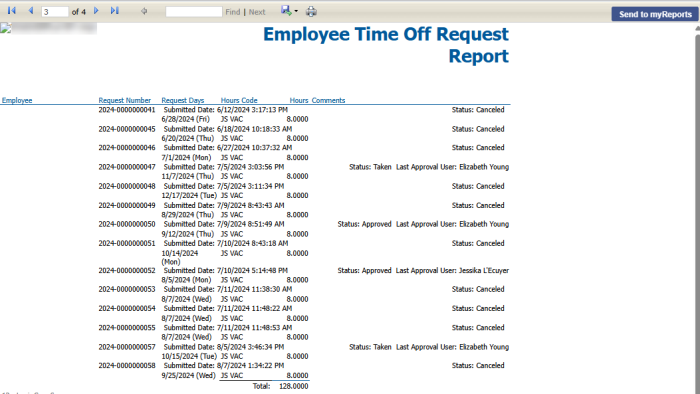The height and width of the screenshot is (394, 700).
Task: Jump to the last report page
Action: click(x=115, y=10)
